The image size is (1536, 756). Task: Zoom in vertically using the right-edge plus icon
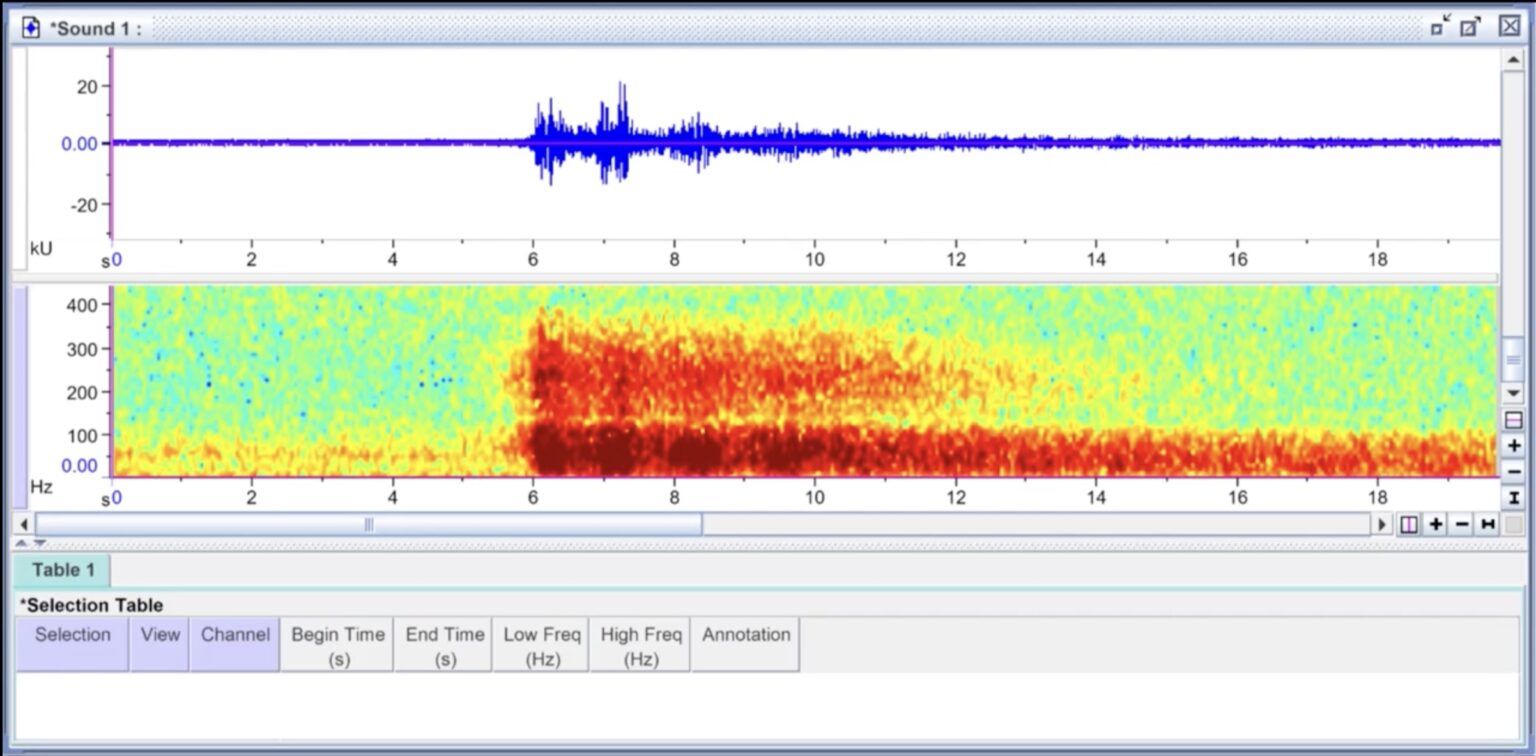click(1514, 444)
